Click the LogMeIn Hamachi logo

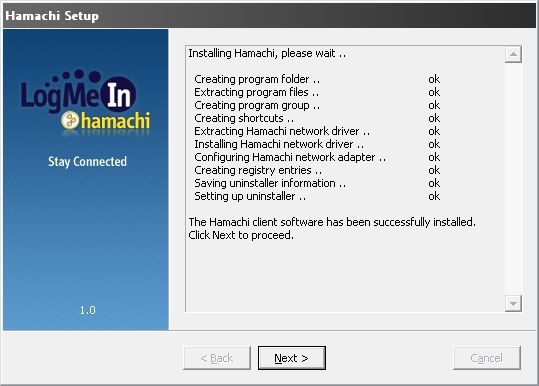tap(85, 103)
